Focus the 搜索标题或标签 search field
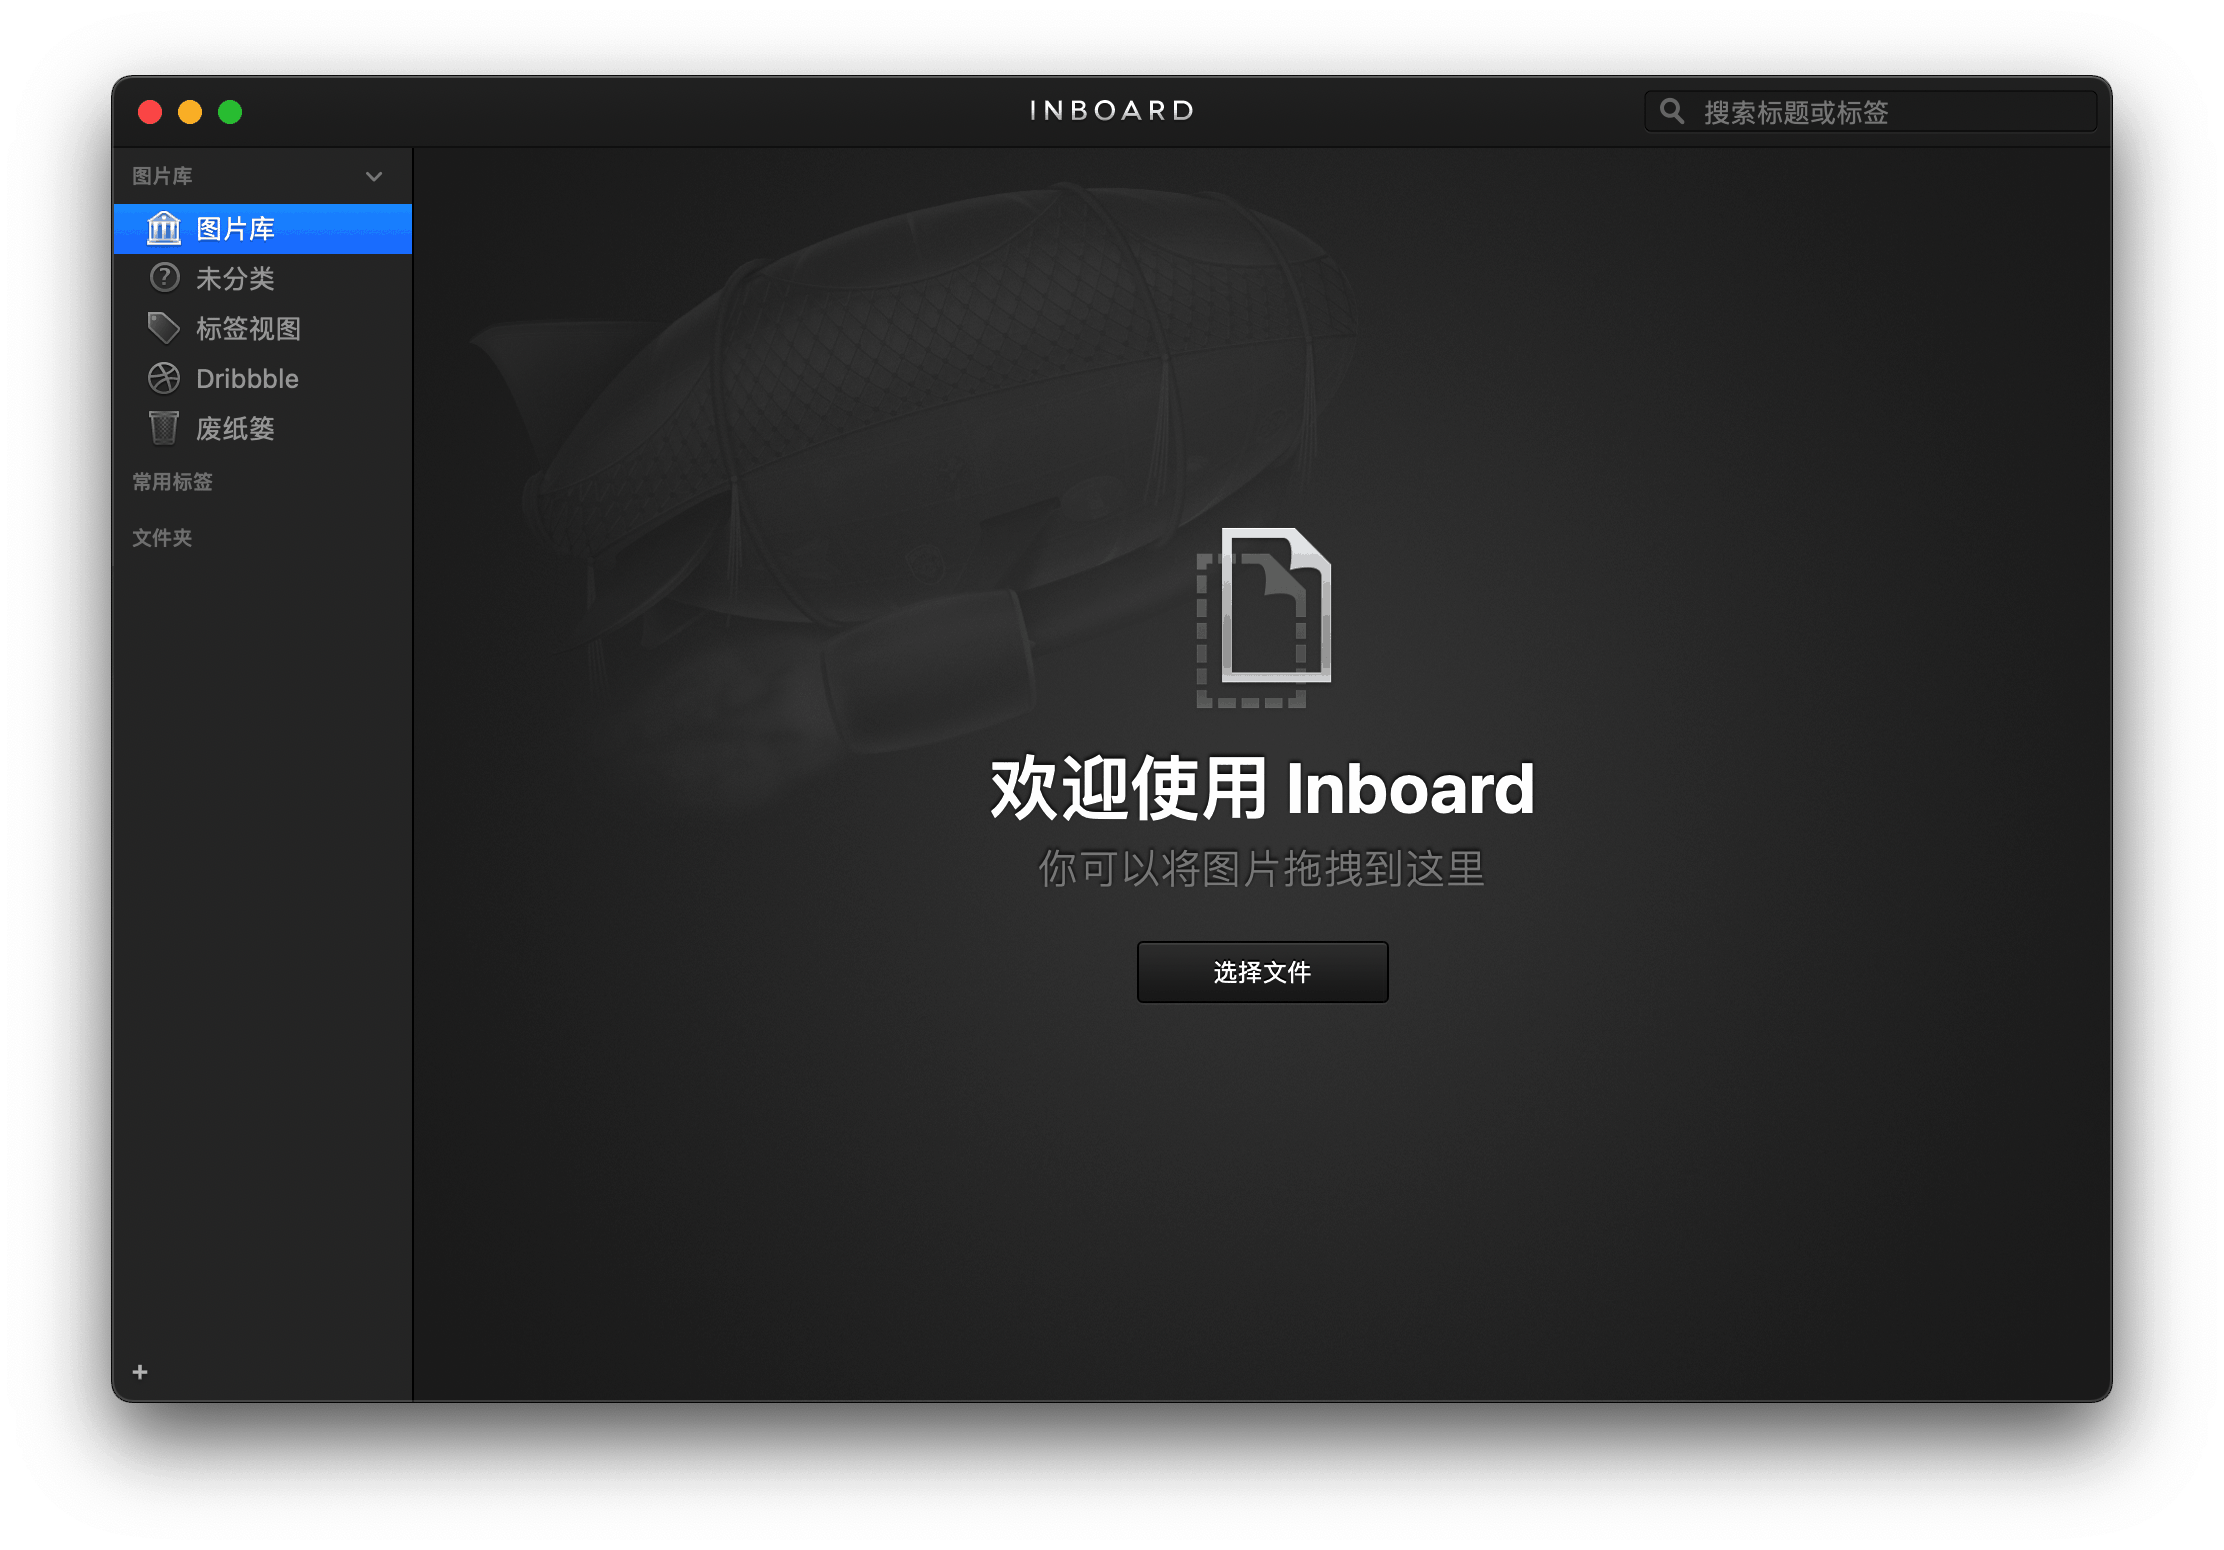The height and width of the screenshot is (1550, 2224). pos(1870,111)
